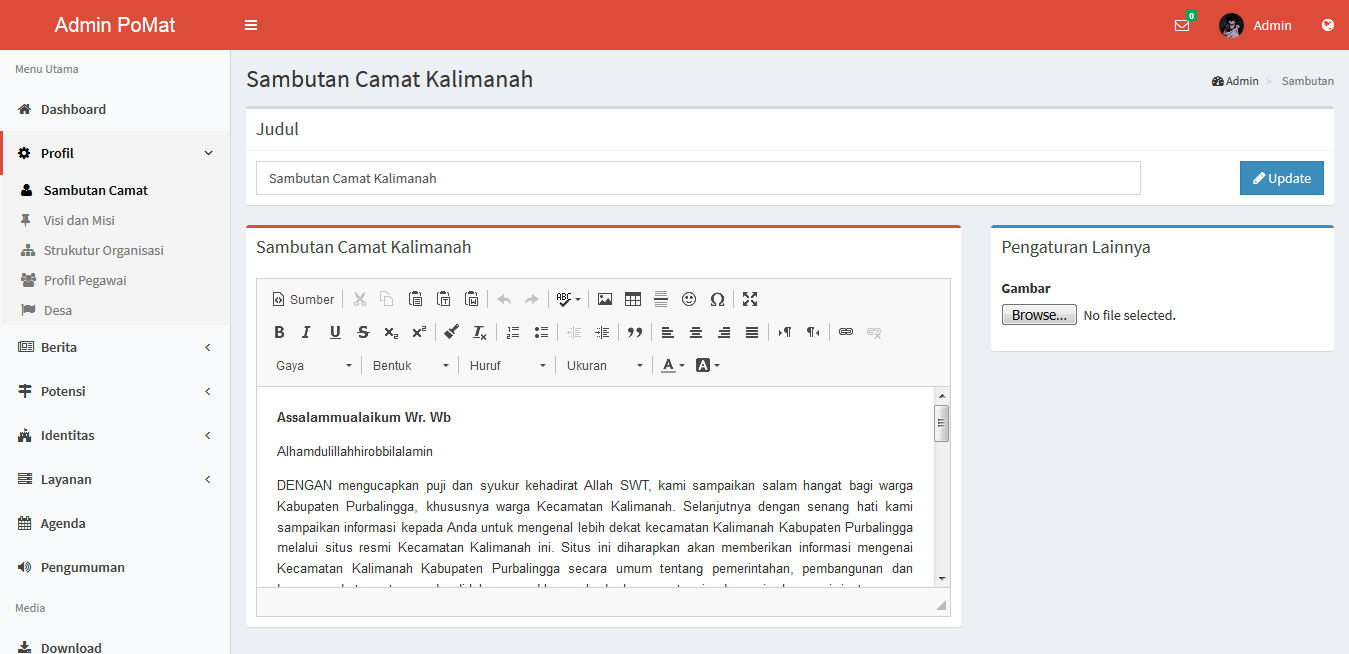
Task: Collapse the Profil sidebar menu
Action: click(113, 152)
